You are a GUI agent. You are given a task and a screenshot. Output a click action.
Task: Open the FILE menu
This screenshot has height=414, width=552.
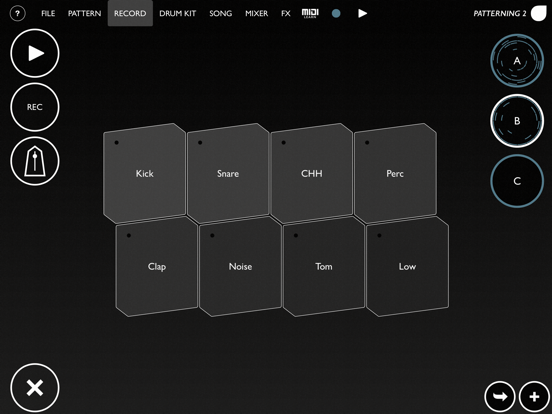pyautogui.click(x=48, y=13)
